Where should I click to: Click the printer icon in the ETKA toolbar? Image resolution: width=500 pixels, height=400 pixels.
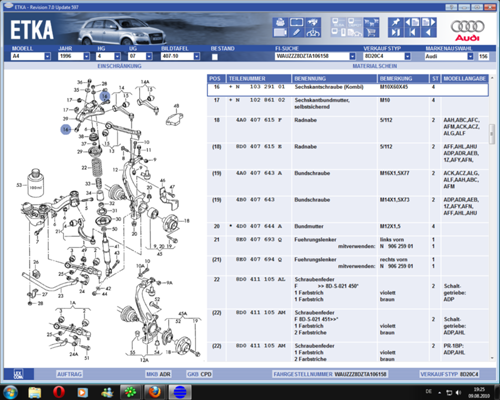pos(280,22)
